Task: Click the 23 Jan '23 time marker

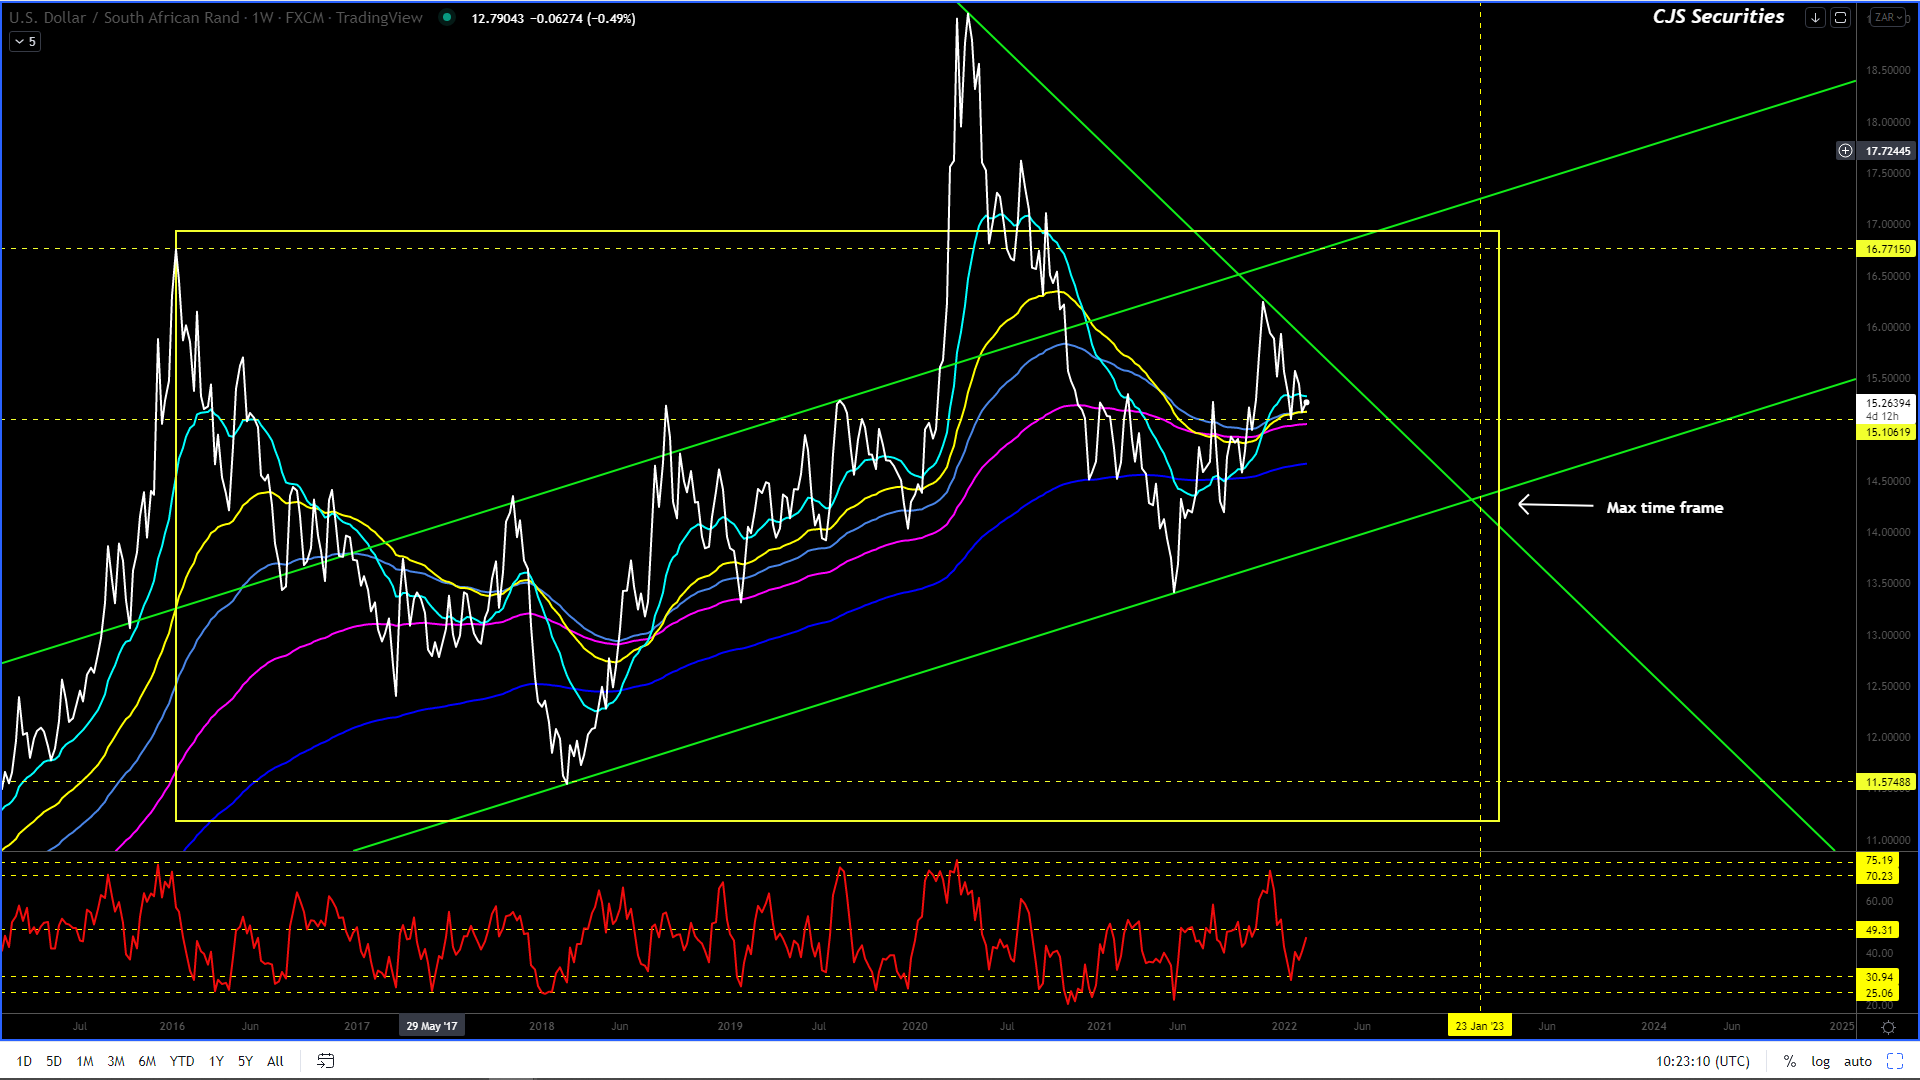Action: (x=1479, y=1026)
